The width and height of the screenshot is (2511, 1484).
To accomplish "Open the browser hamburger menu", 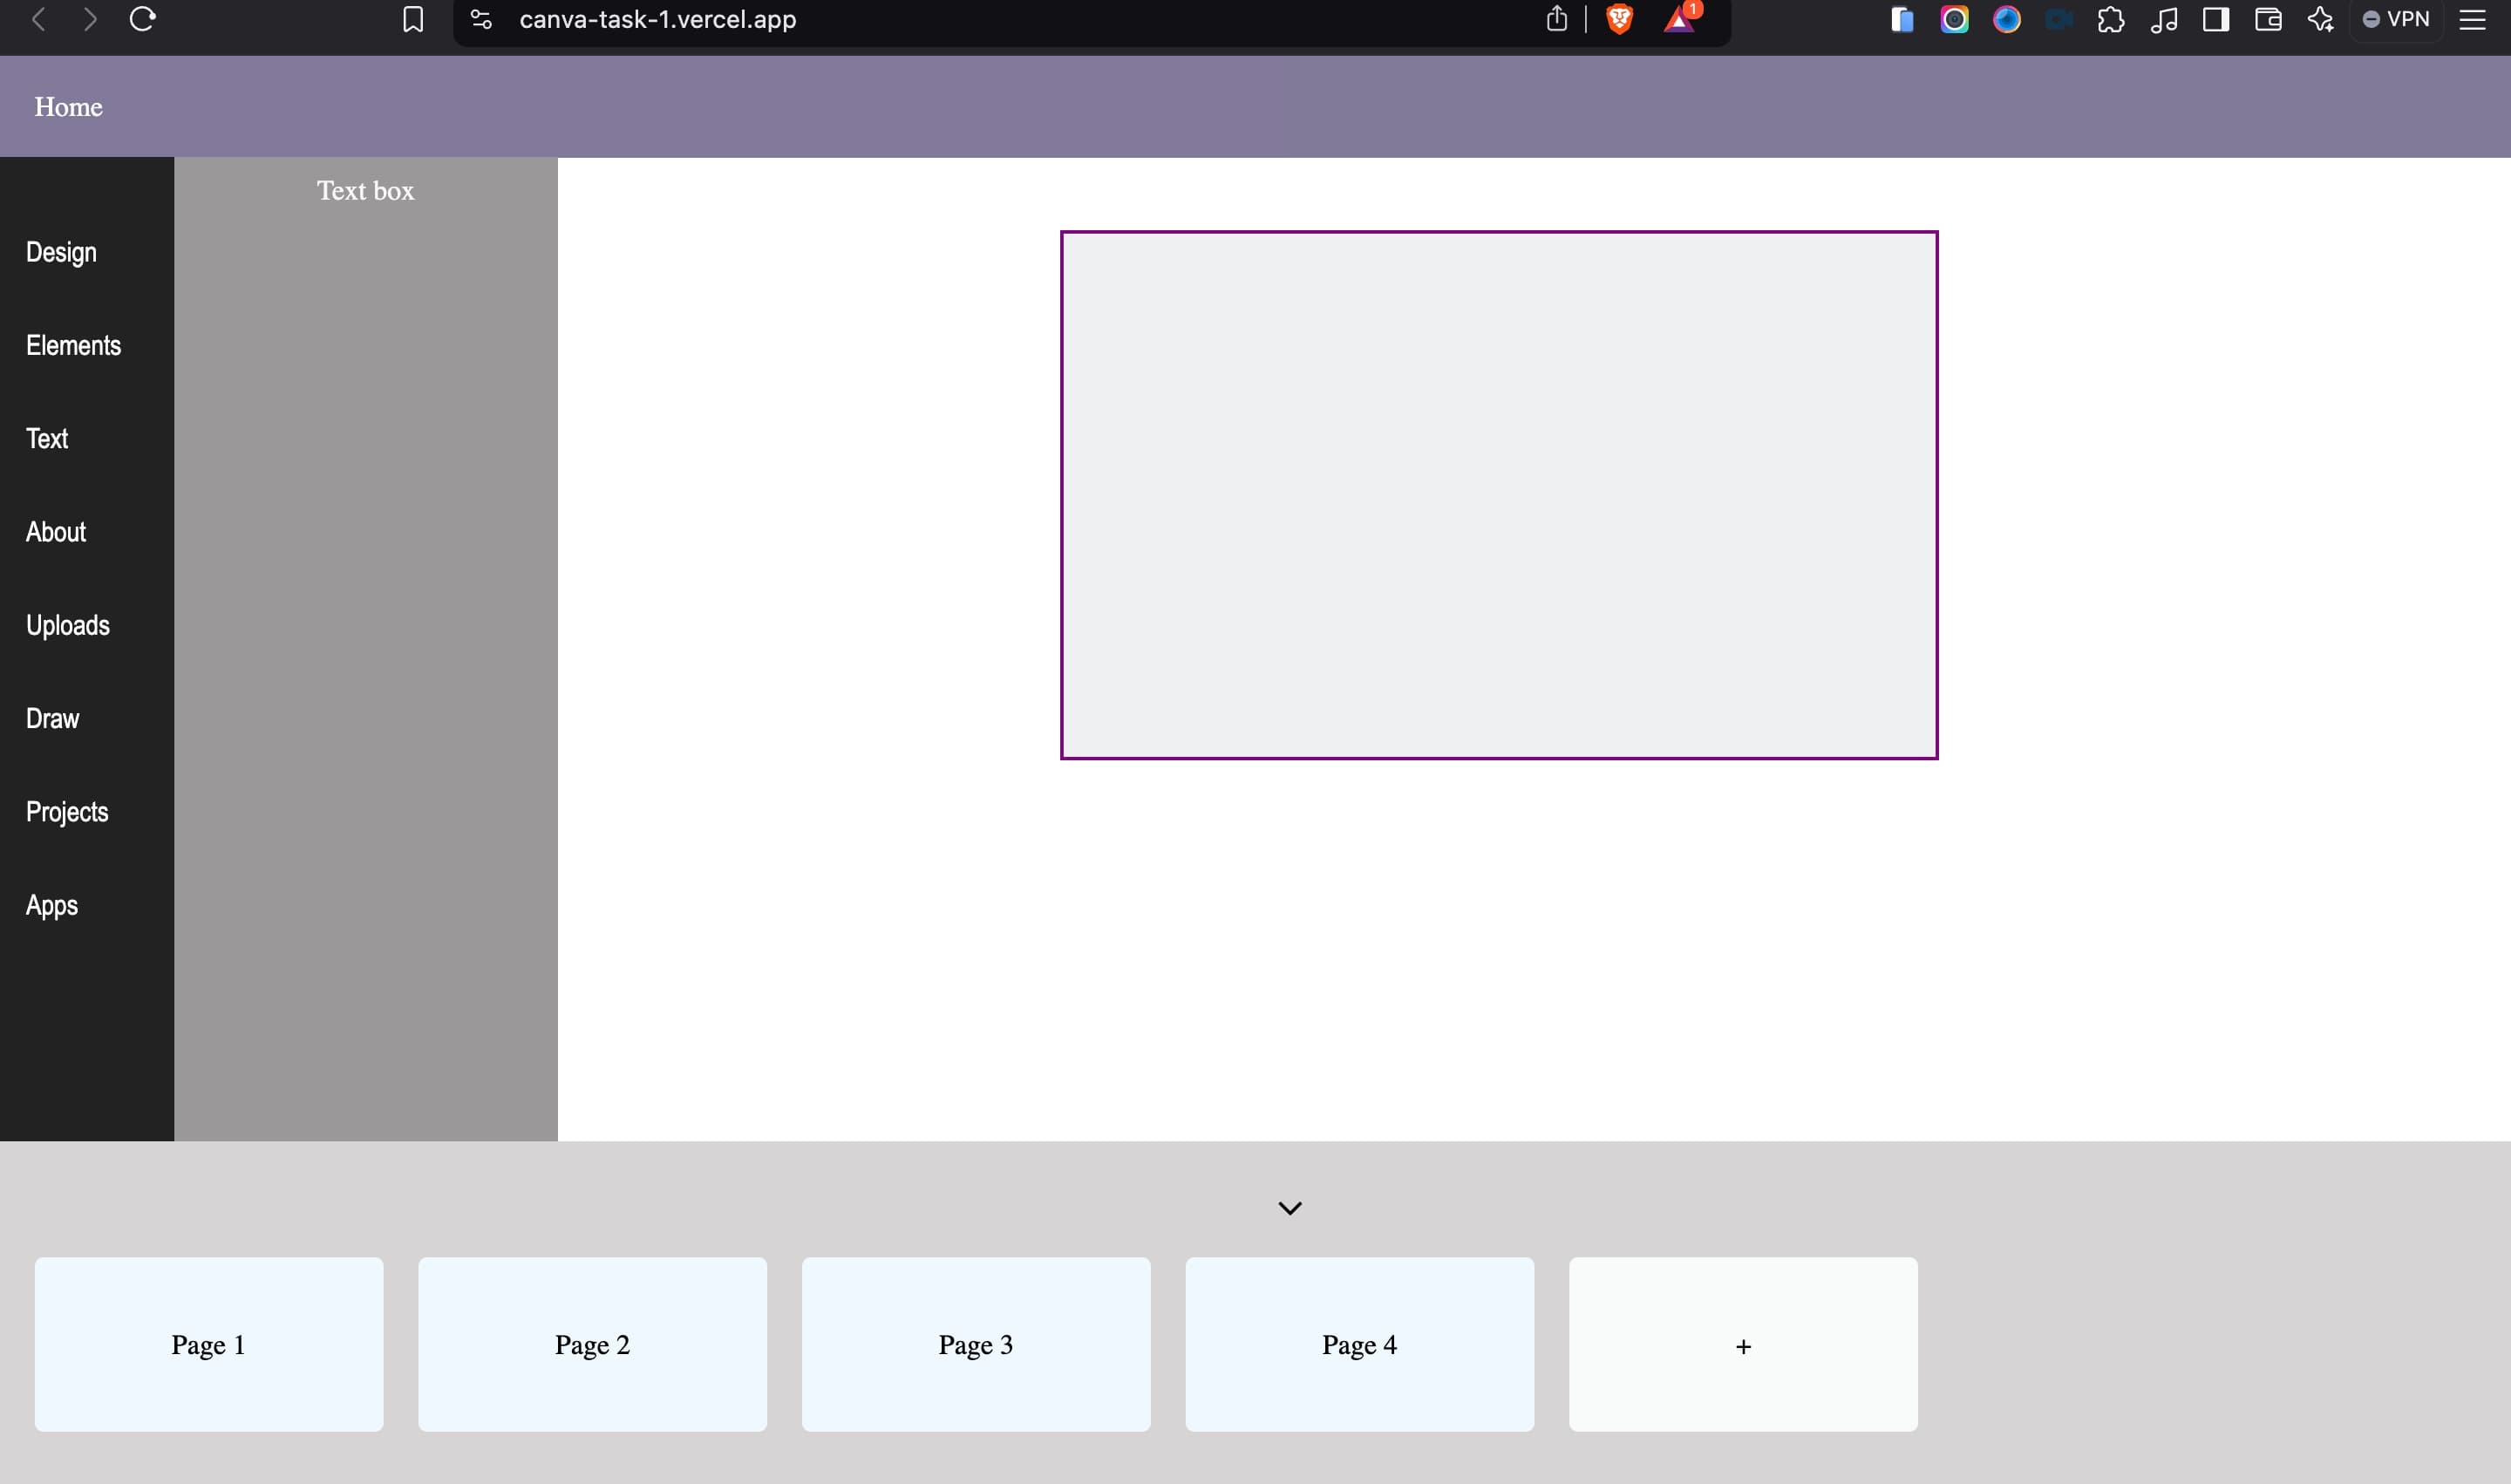I will pos(2472,19).
